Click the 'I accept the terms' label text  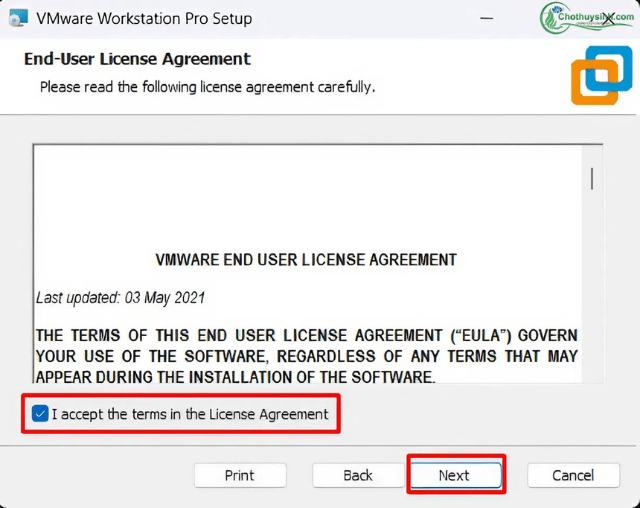190,414
